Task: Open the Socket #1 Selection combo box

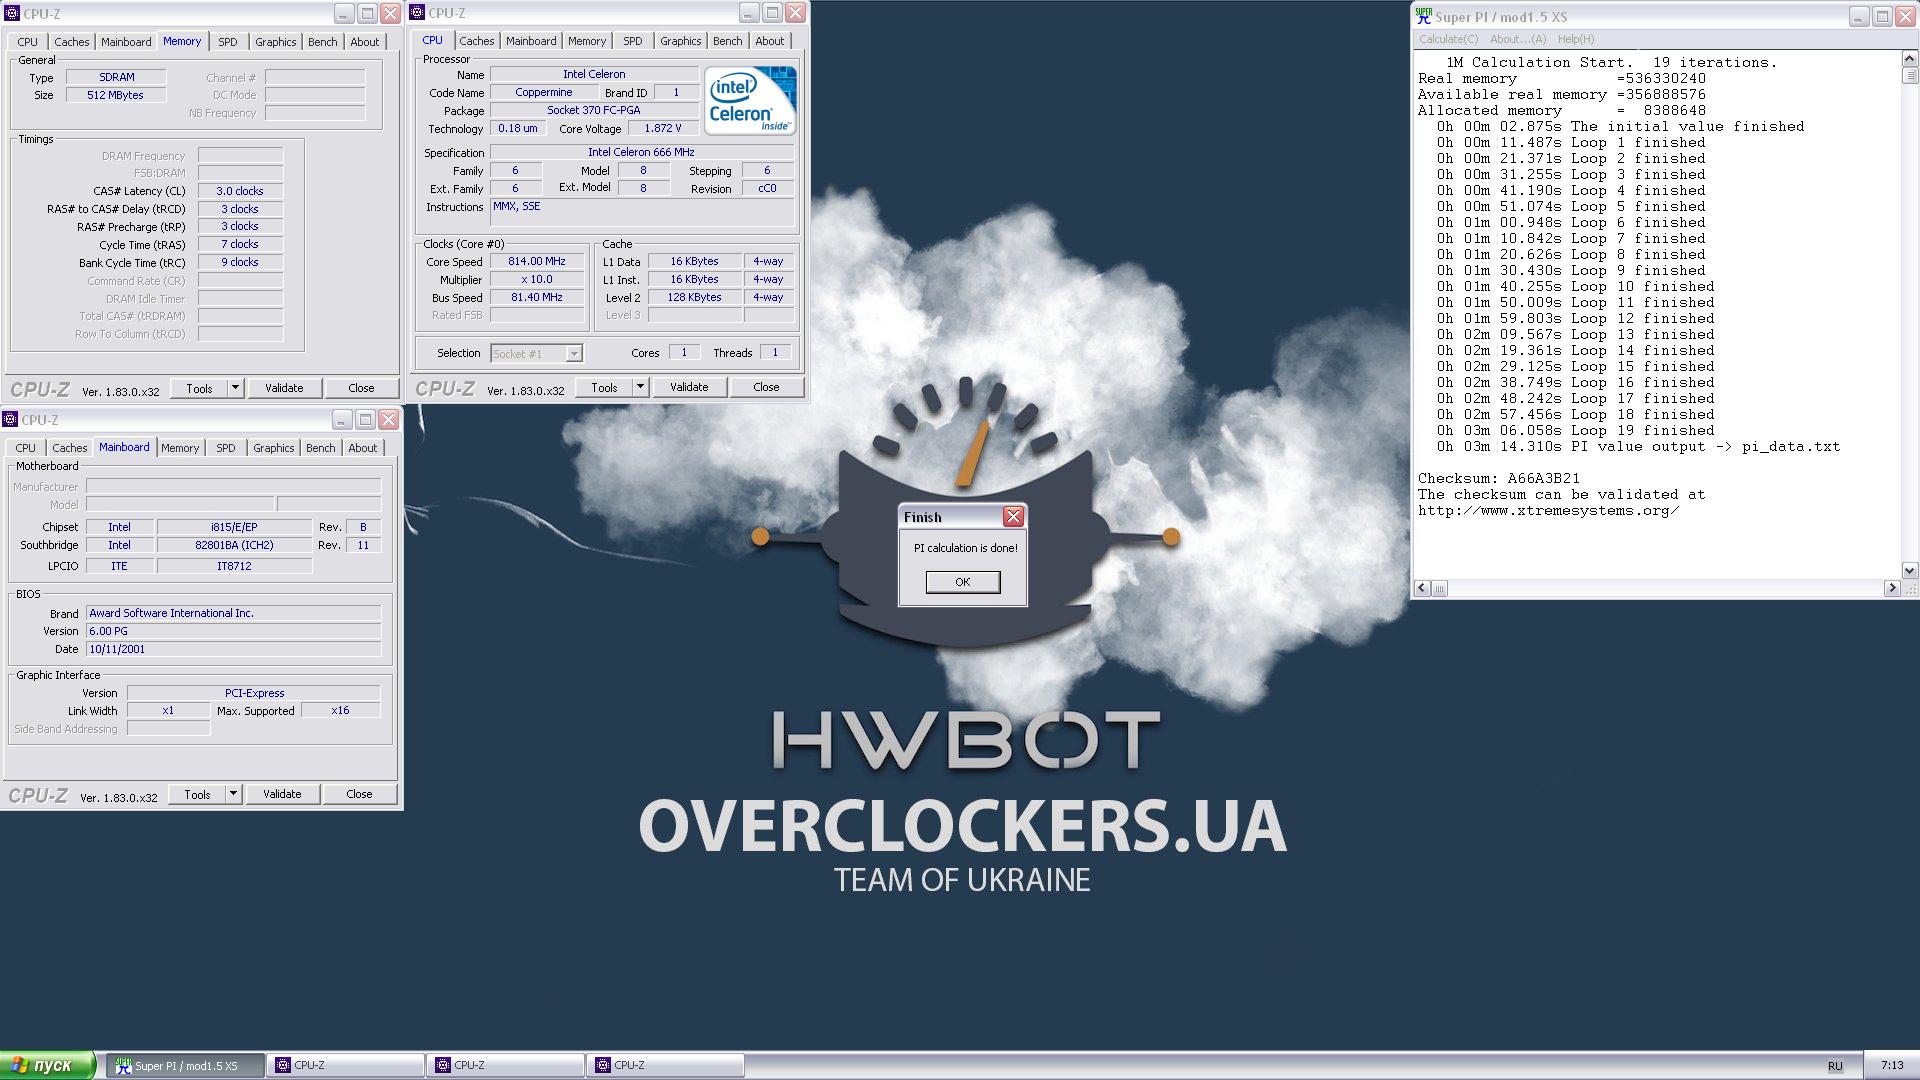Action: coord(536,353)
